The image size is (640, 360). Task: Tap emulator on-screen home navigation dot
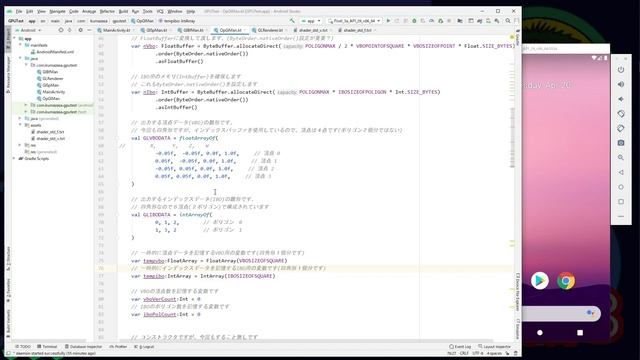(540, 333)
